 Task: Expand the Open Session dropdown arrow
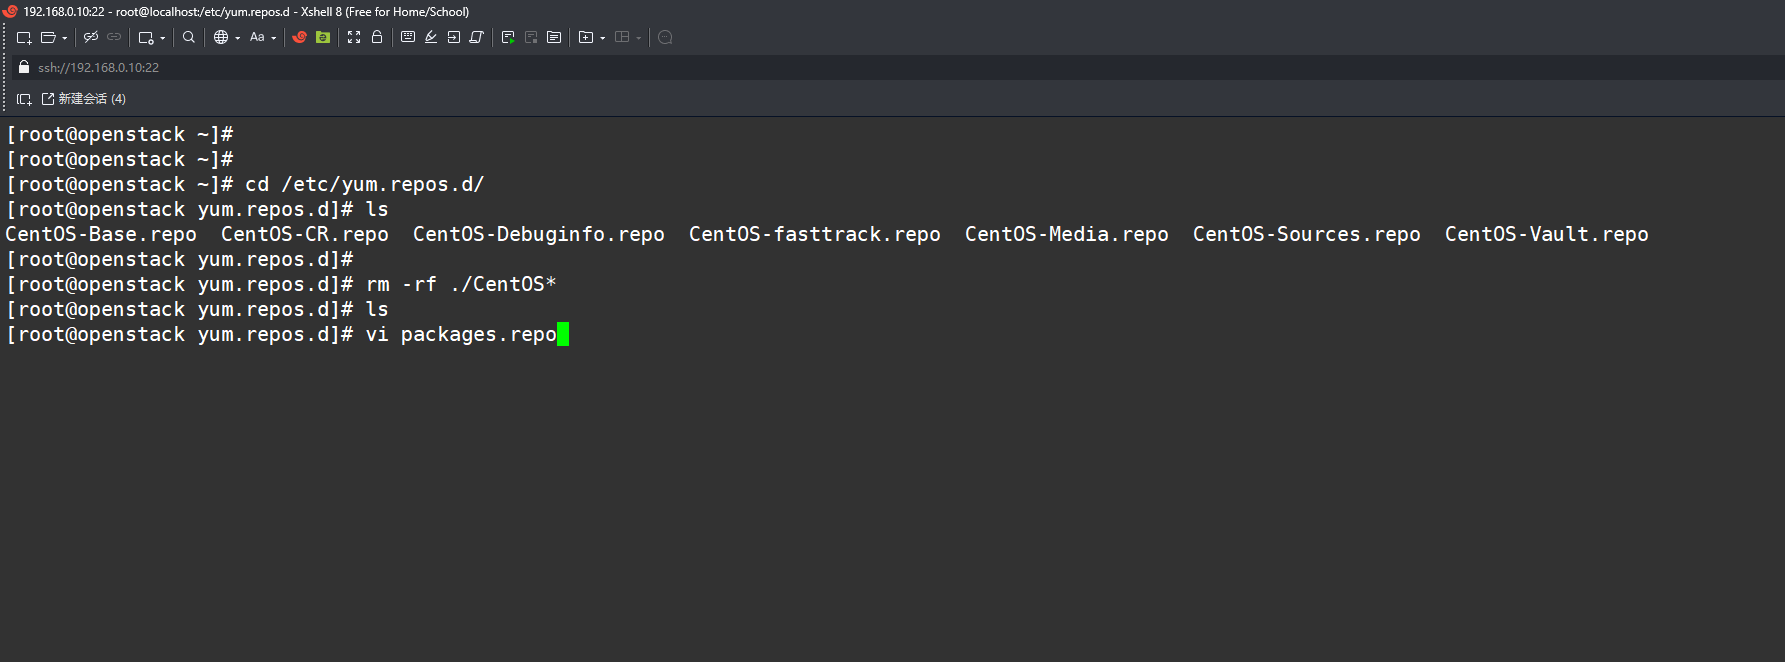64,38
